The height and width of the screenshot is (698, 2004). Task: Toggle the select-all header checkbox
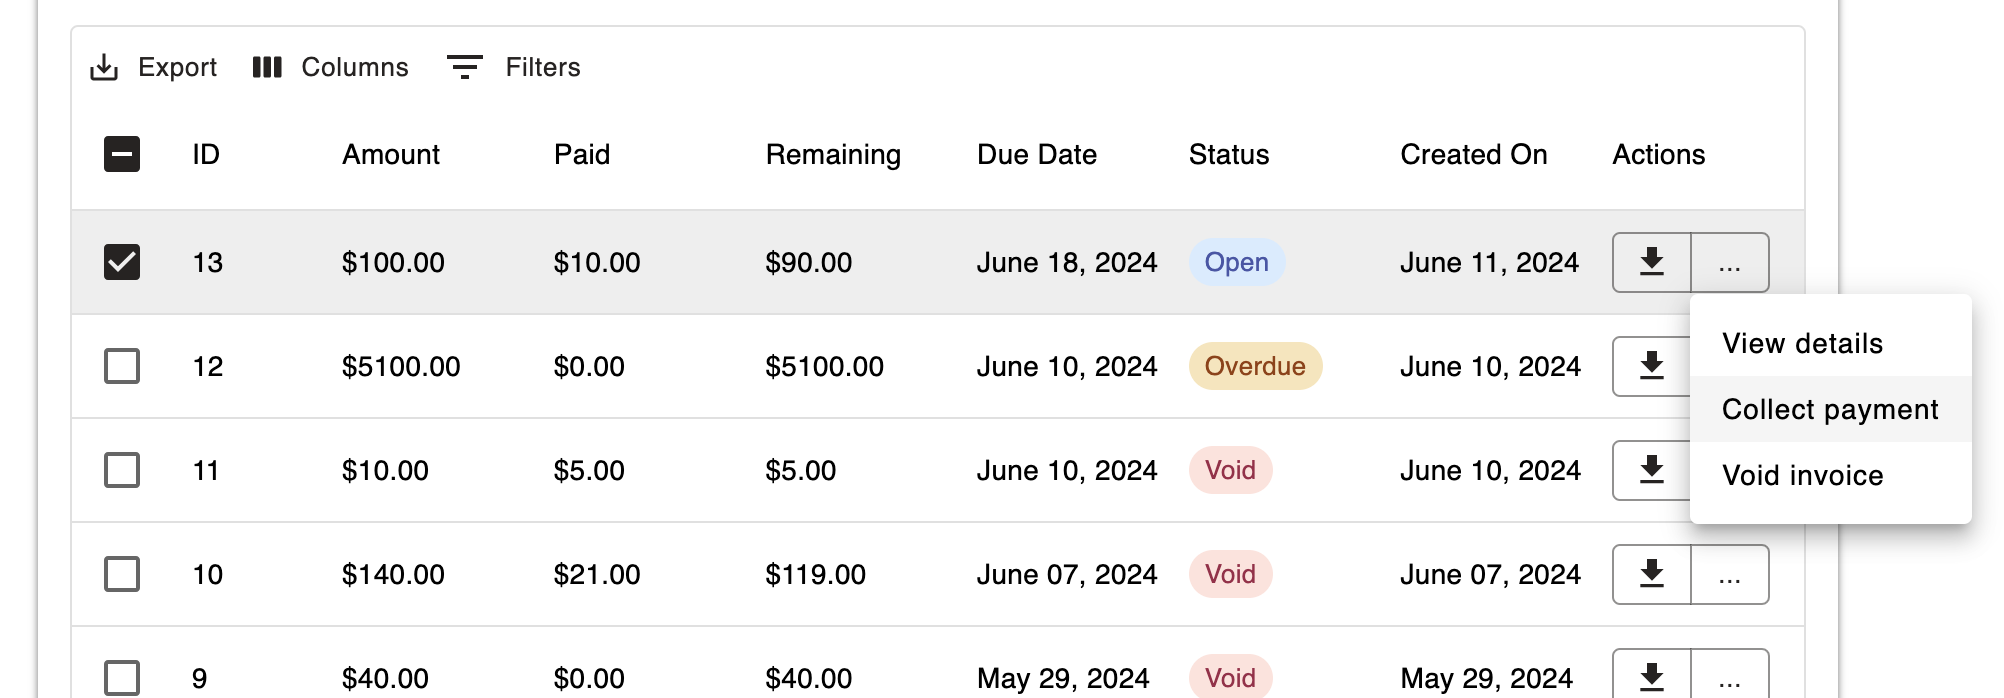click(x=122, y=154)
